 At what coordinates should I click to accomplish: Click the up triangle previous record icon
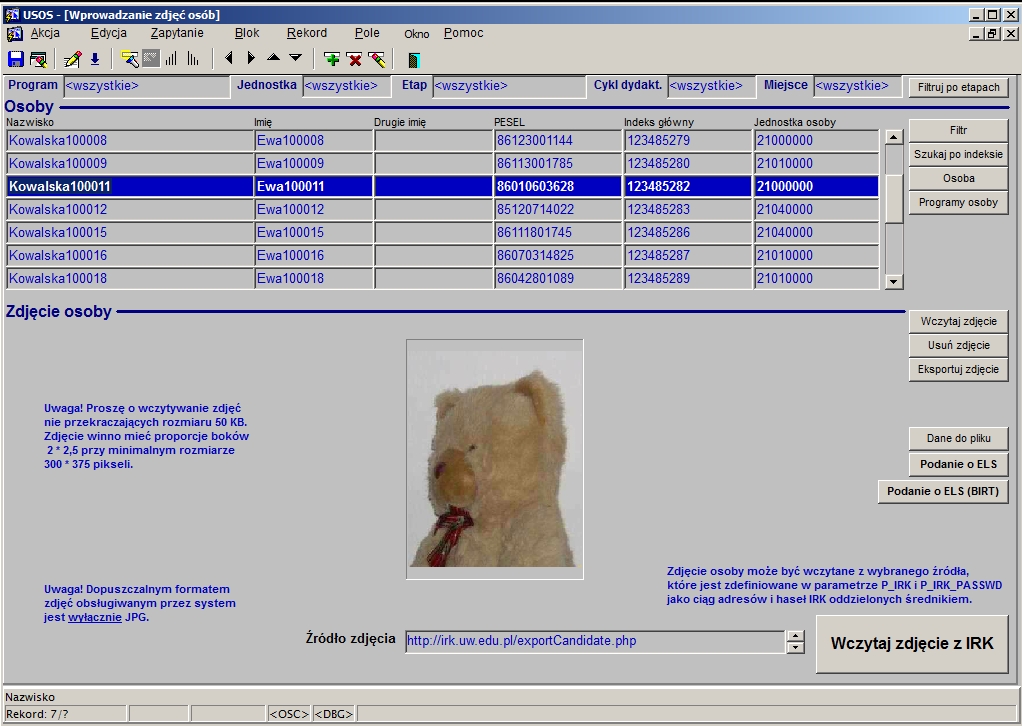coord(273,59)
